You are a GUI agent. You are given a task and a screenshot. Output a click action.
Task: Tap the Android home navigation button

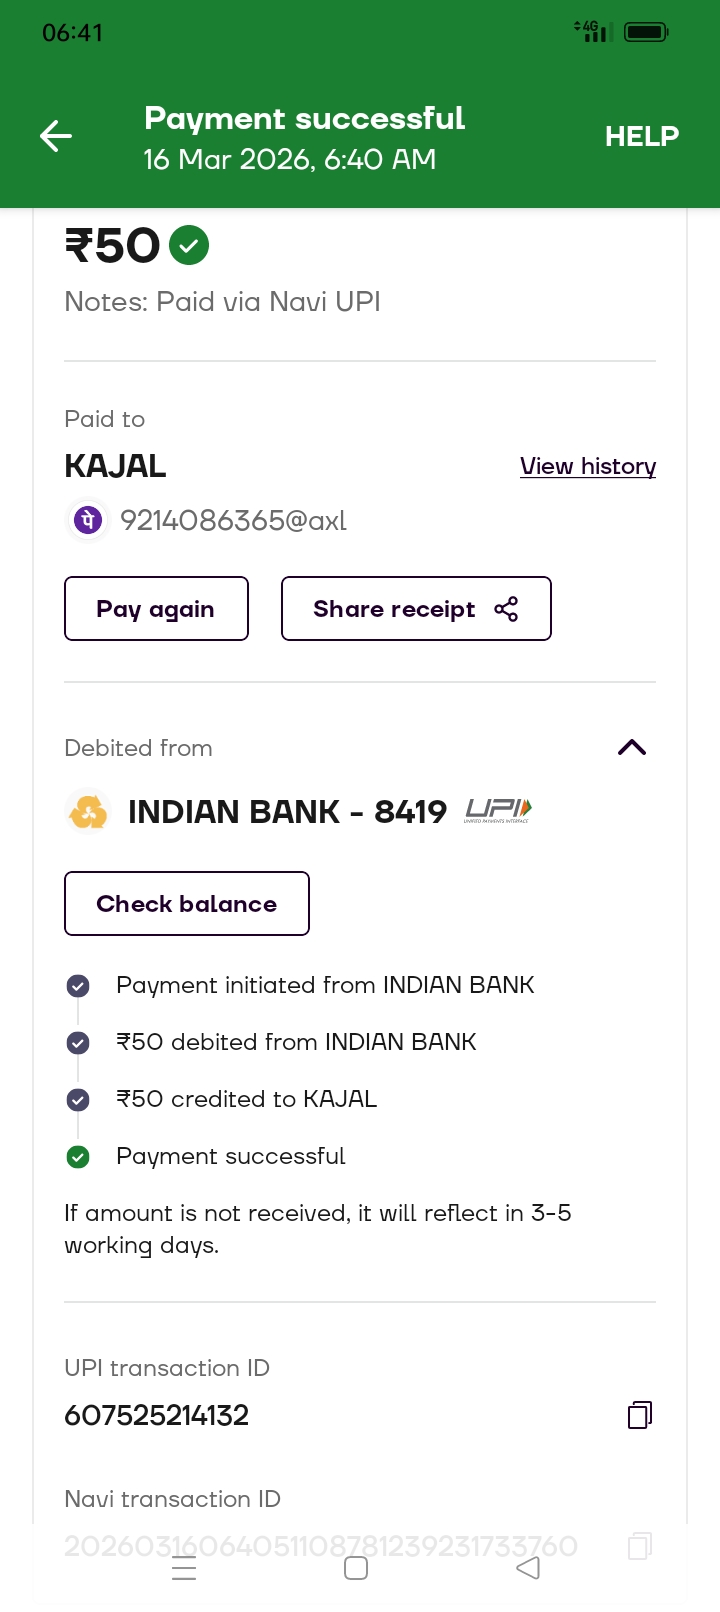coord(356,1568)
